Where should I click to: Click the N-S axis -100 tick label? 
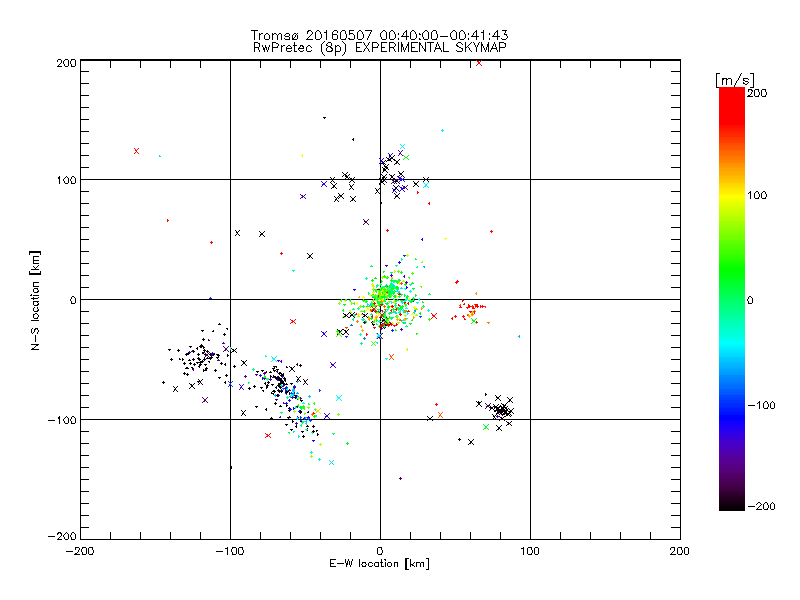(x=62, y=420)
